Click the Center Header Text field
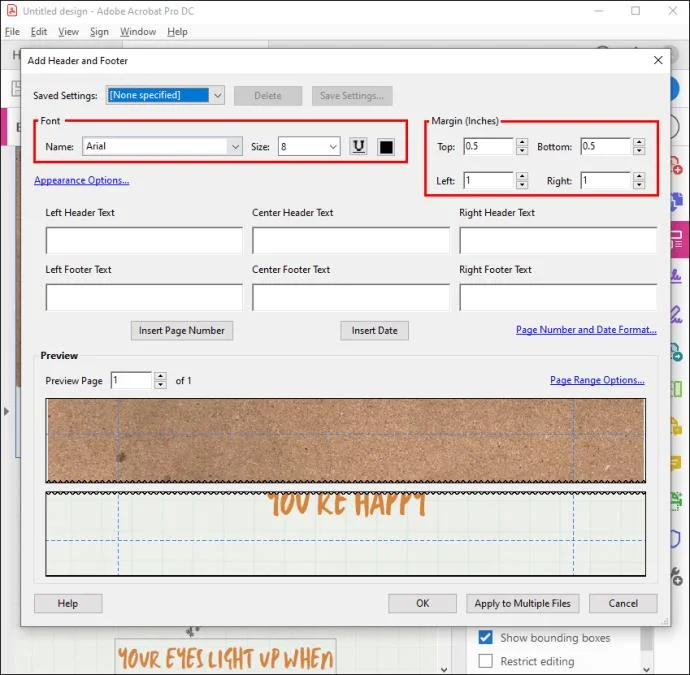This screenshot has height=675, width=690. pos(351,240)
